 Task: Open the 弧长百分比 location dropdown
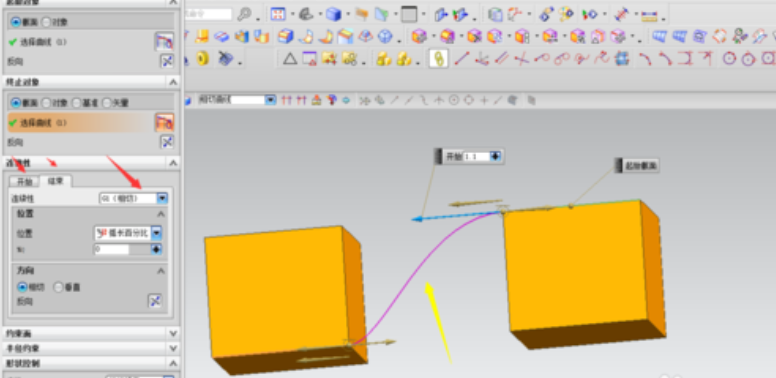156,233
